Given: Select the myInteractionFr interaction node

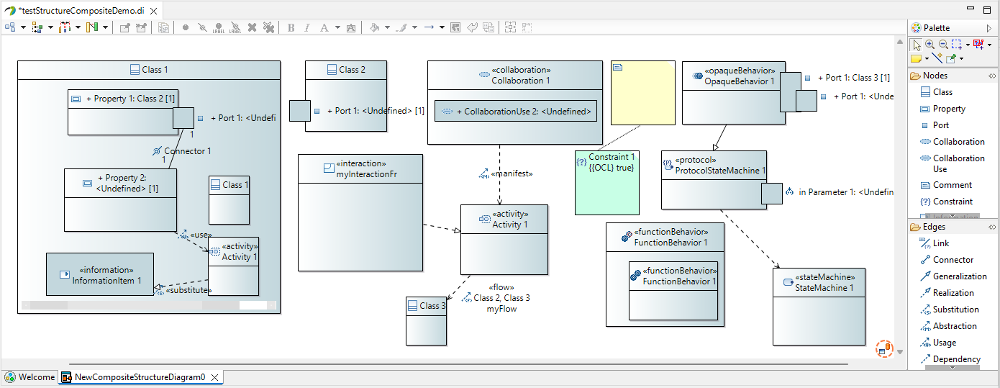Looking at the screenshot, I should [x=360, y=213].
